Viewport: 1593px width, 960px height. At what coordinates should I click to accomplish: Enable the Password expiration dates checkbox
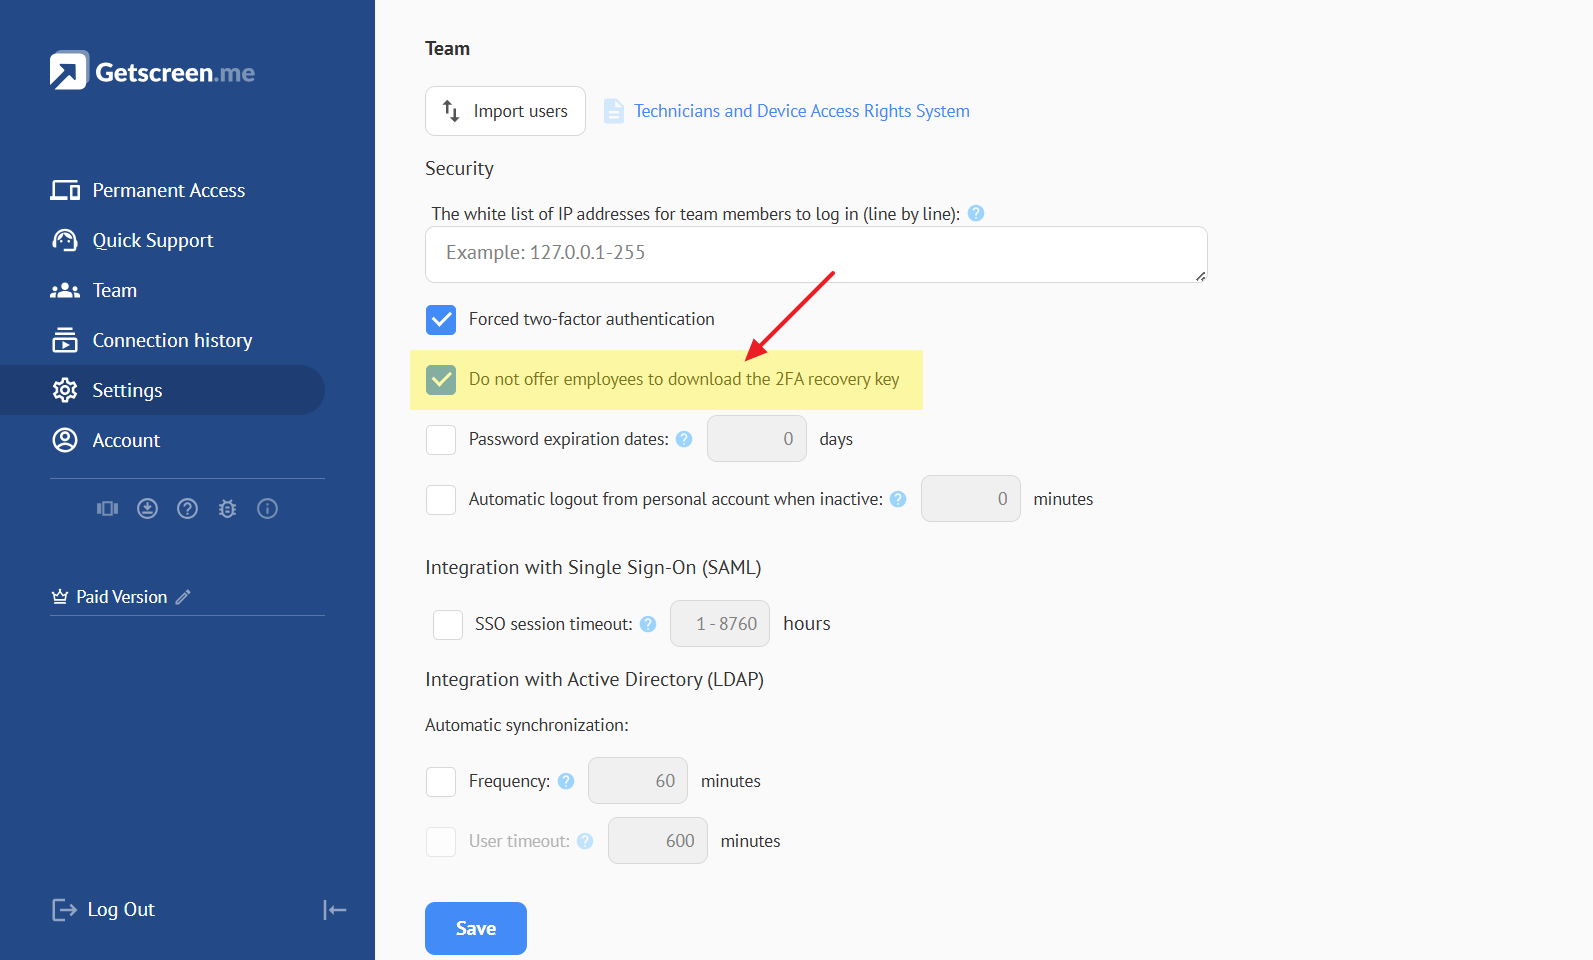pyautogui.click(x=441, y=440)
